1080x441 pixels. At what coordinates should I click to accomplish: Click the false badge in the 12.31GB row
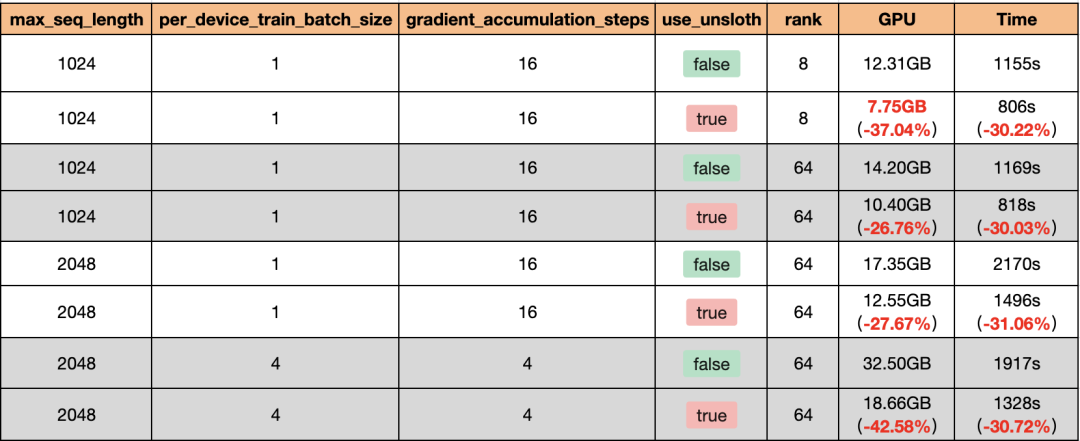(x=711, y=65)
